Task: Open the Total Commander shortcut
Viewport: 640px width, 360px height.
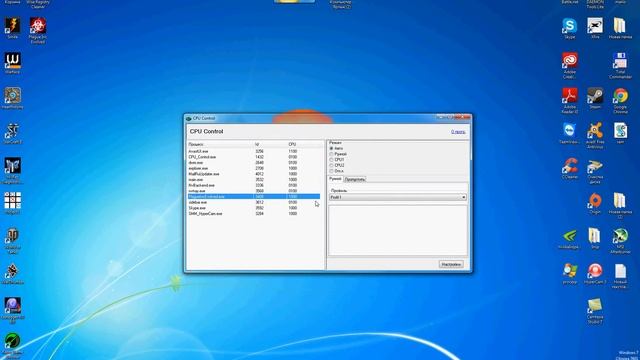Action: coord(620,64)
